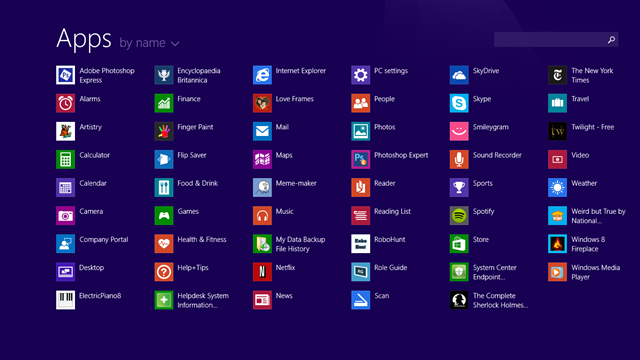
Task: Open the Love Frames heart icon
Action: click(x=262, y=103)
